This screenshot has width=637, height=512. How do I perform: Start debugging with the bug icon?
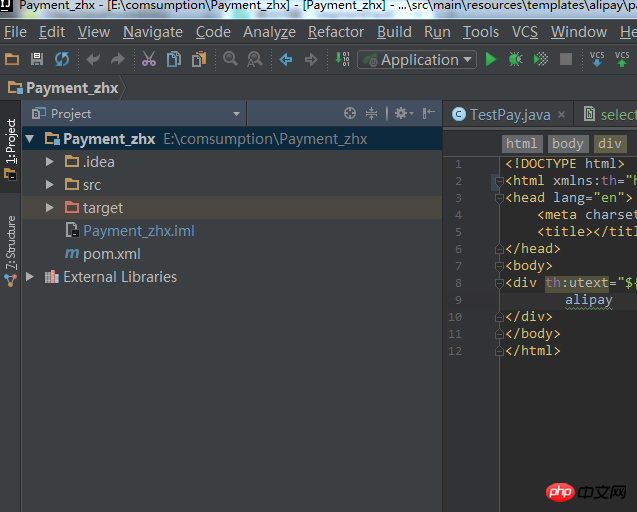point(515,60)
